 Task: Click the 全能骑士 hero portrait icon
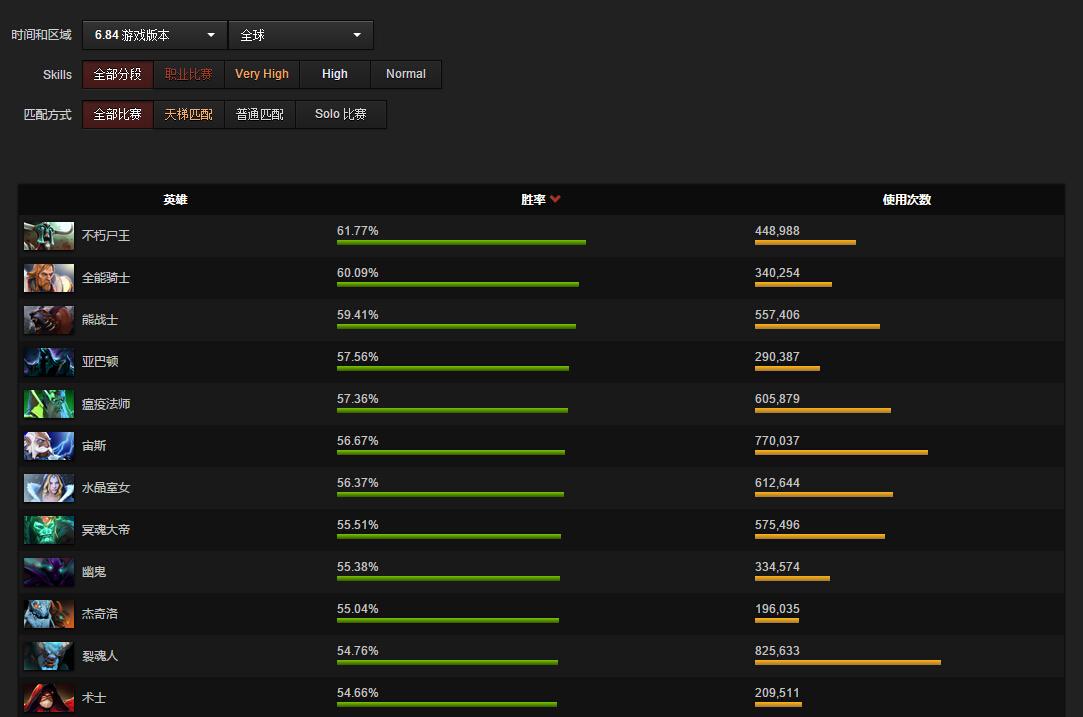[x=49, y=278]
